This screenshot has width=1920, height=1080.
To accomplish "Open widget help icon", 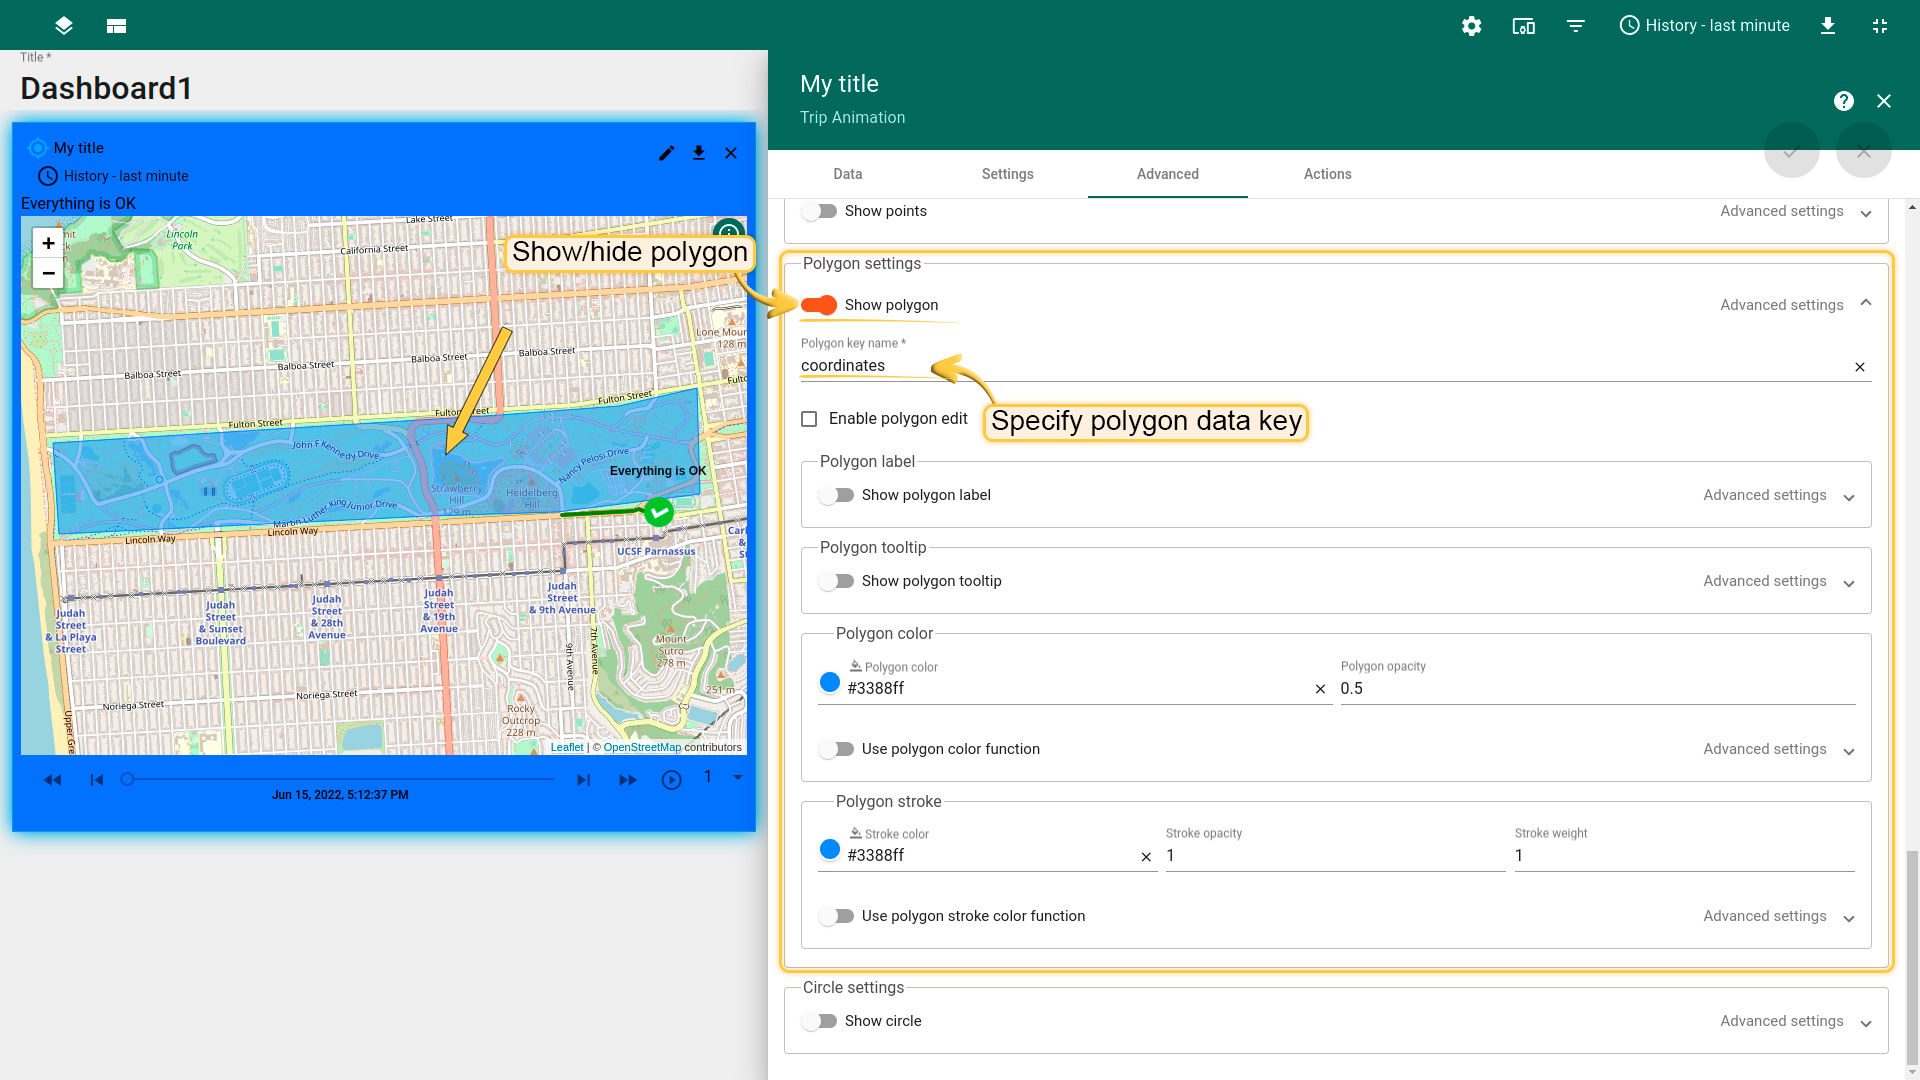I will tap(1843, 101).
